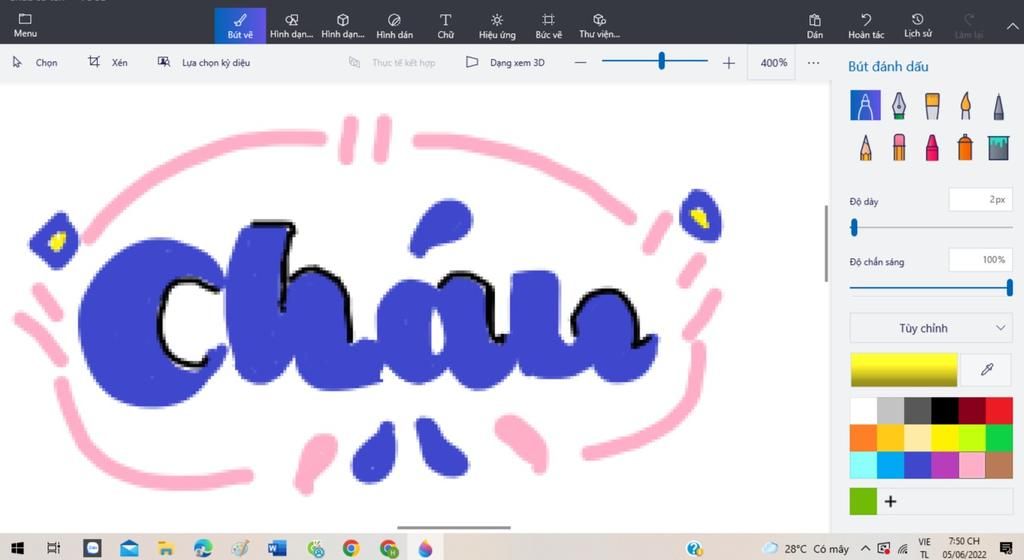The width and height of the screenshot is (1024, 560).
Task: Open the Windows Start menu
Action: pos(18,548)
